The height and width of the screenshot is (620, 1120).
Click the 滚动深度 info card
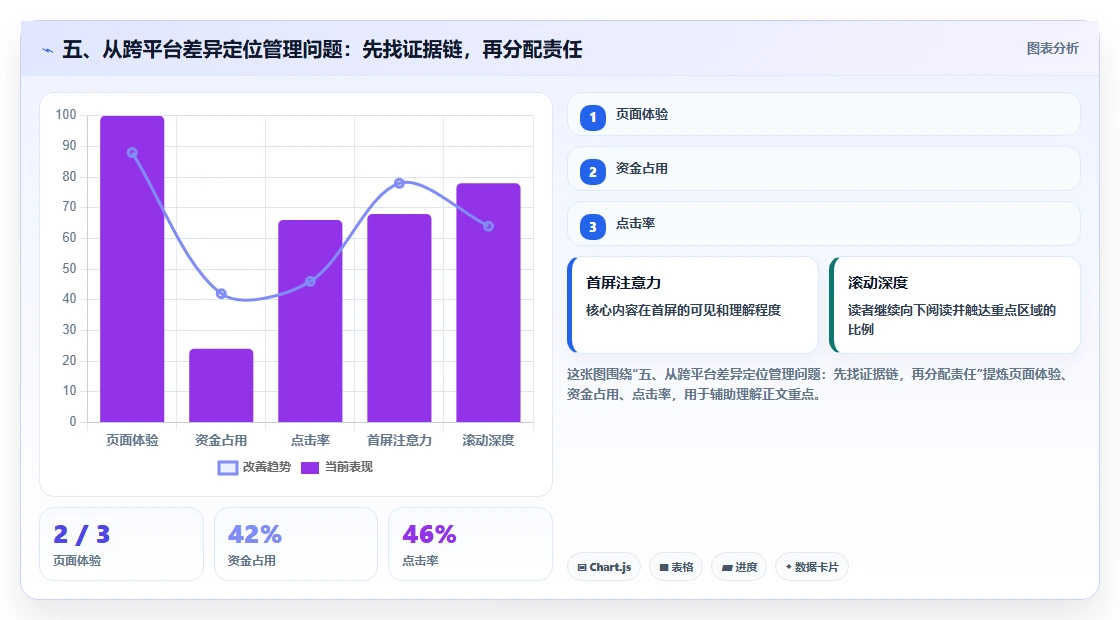tap(955, 305)
